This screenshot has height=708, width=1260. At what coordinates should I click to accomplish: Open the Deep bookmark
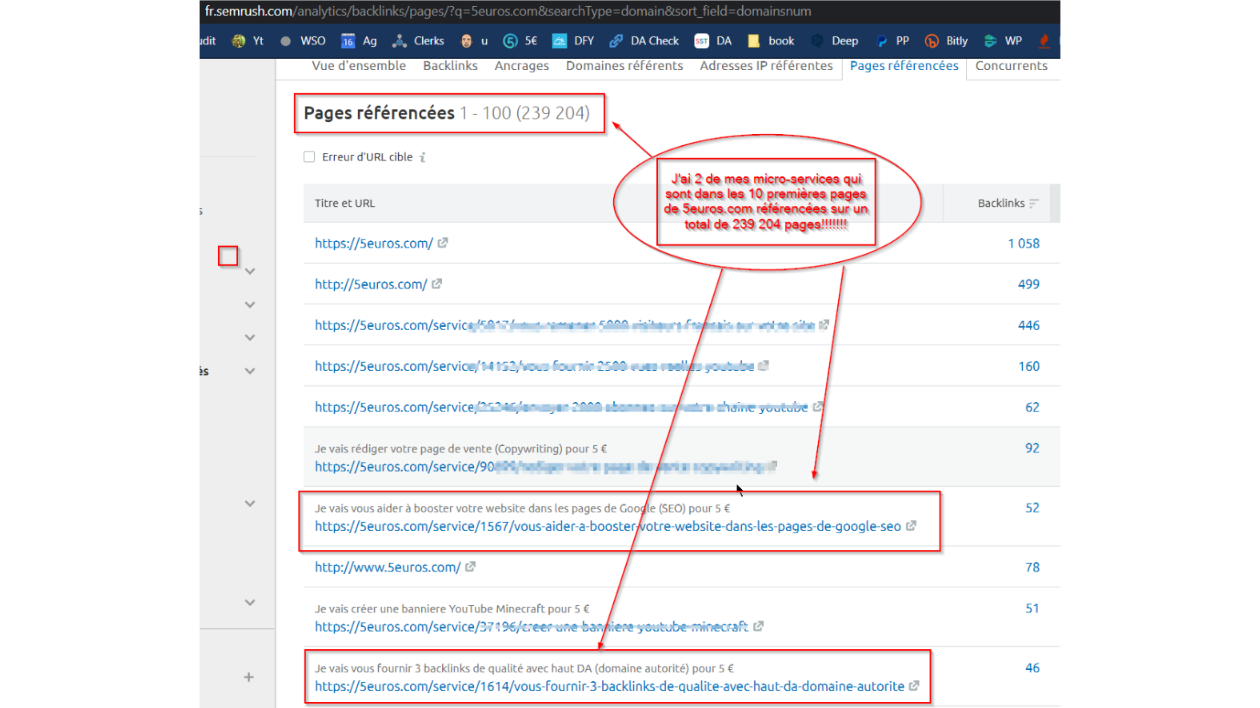point(834,41)
